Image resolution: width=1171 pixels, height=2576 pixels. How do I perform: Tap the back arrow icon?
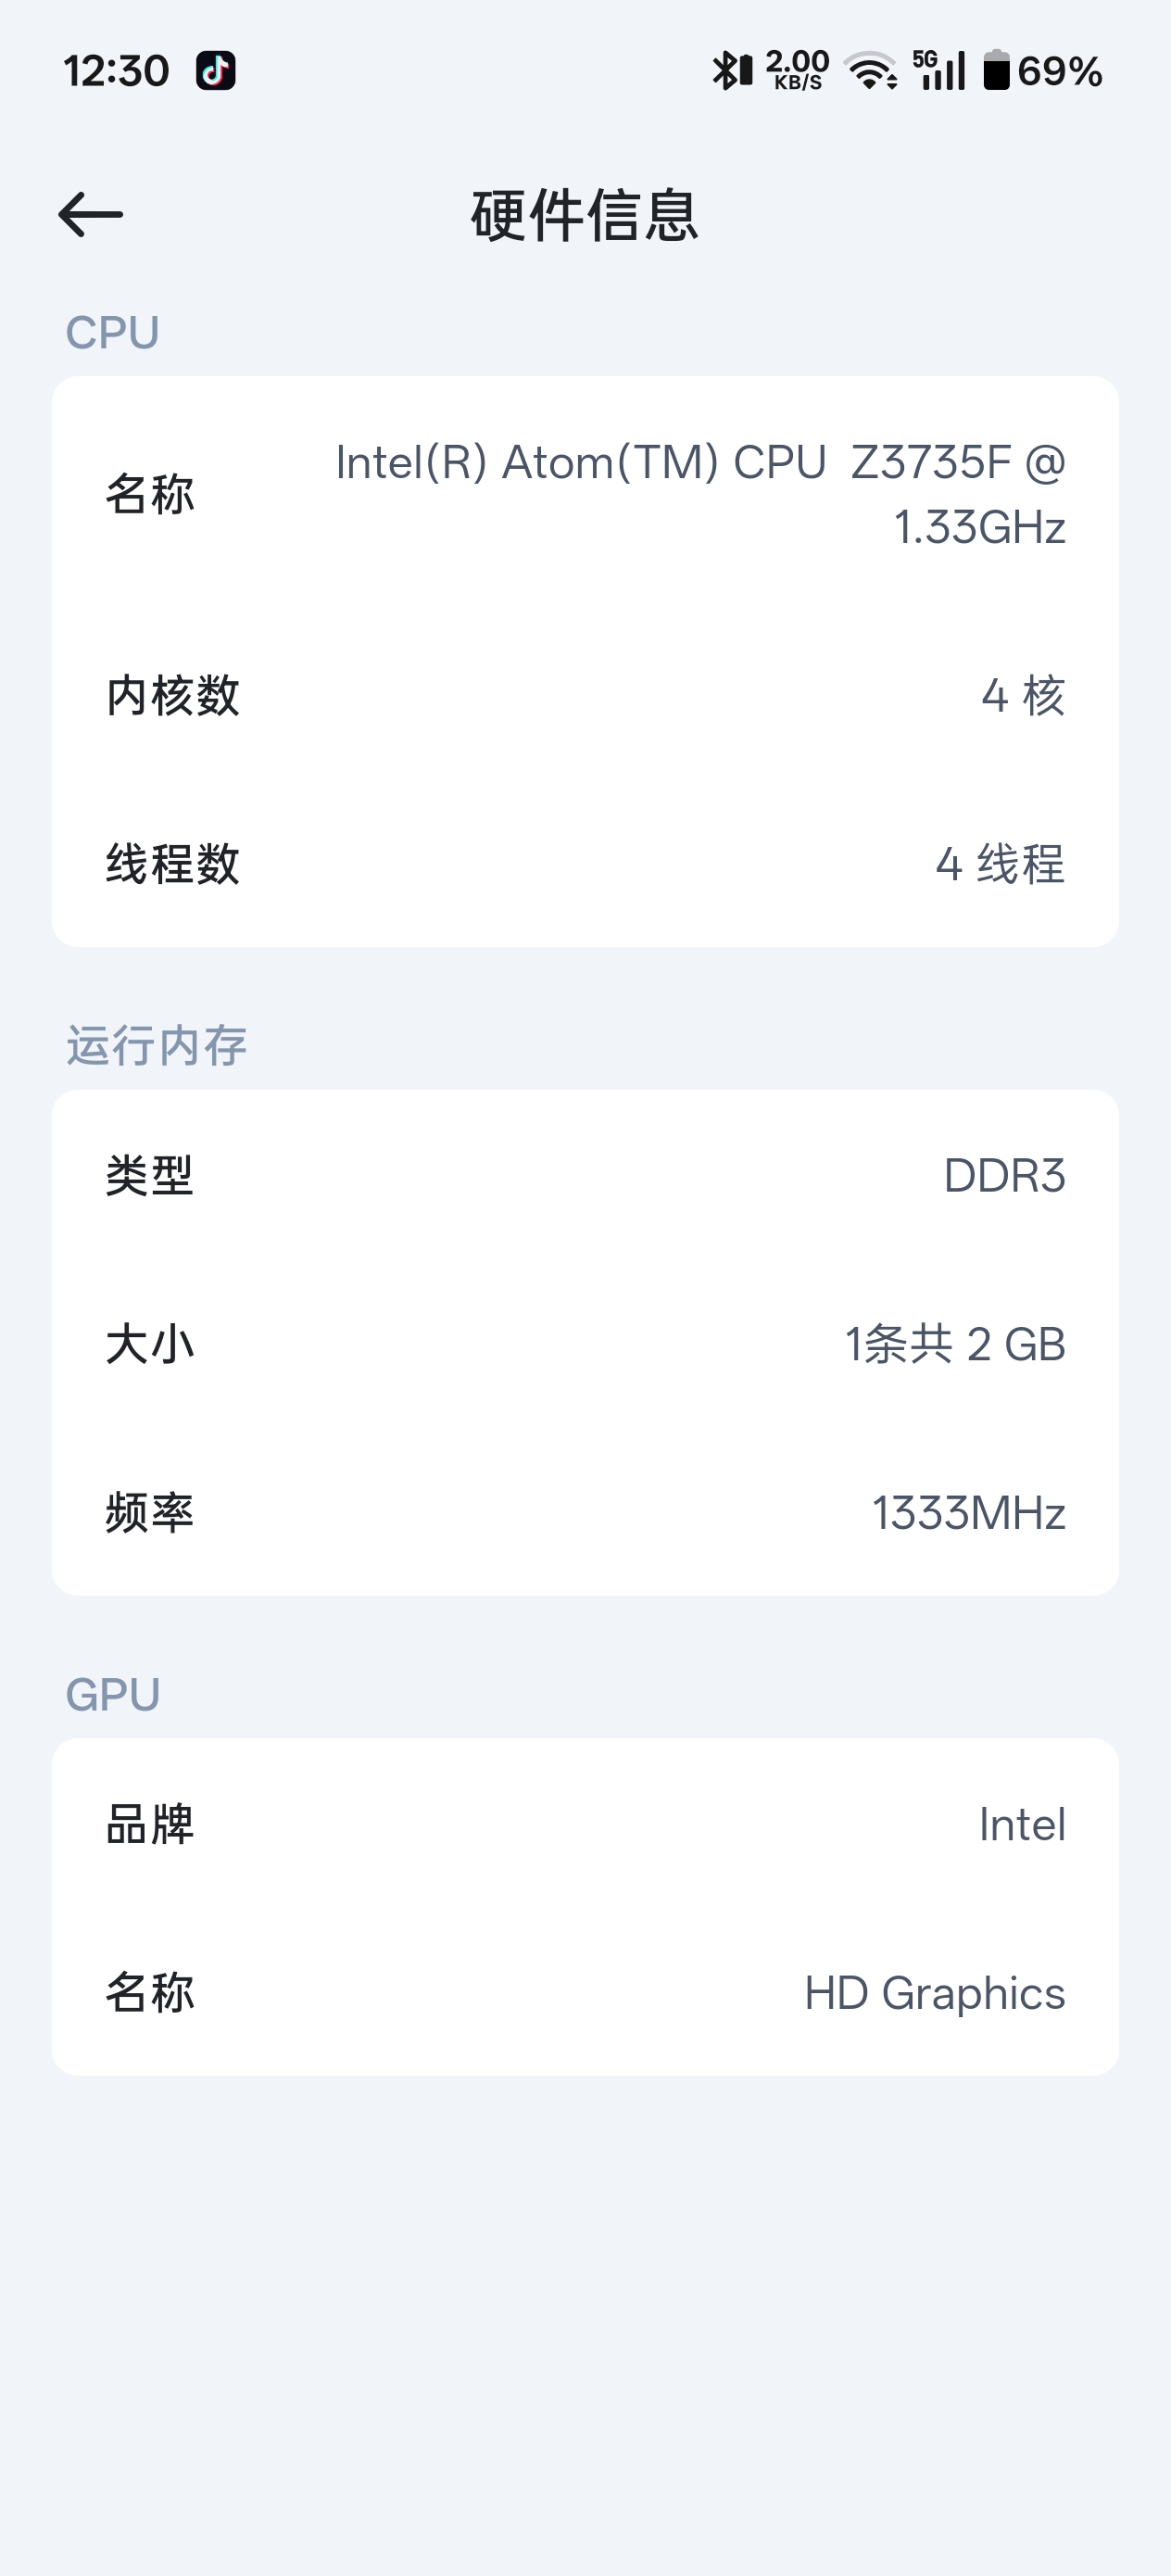(x=90, y=214)
